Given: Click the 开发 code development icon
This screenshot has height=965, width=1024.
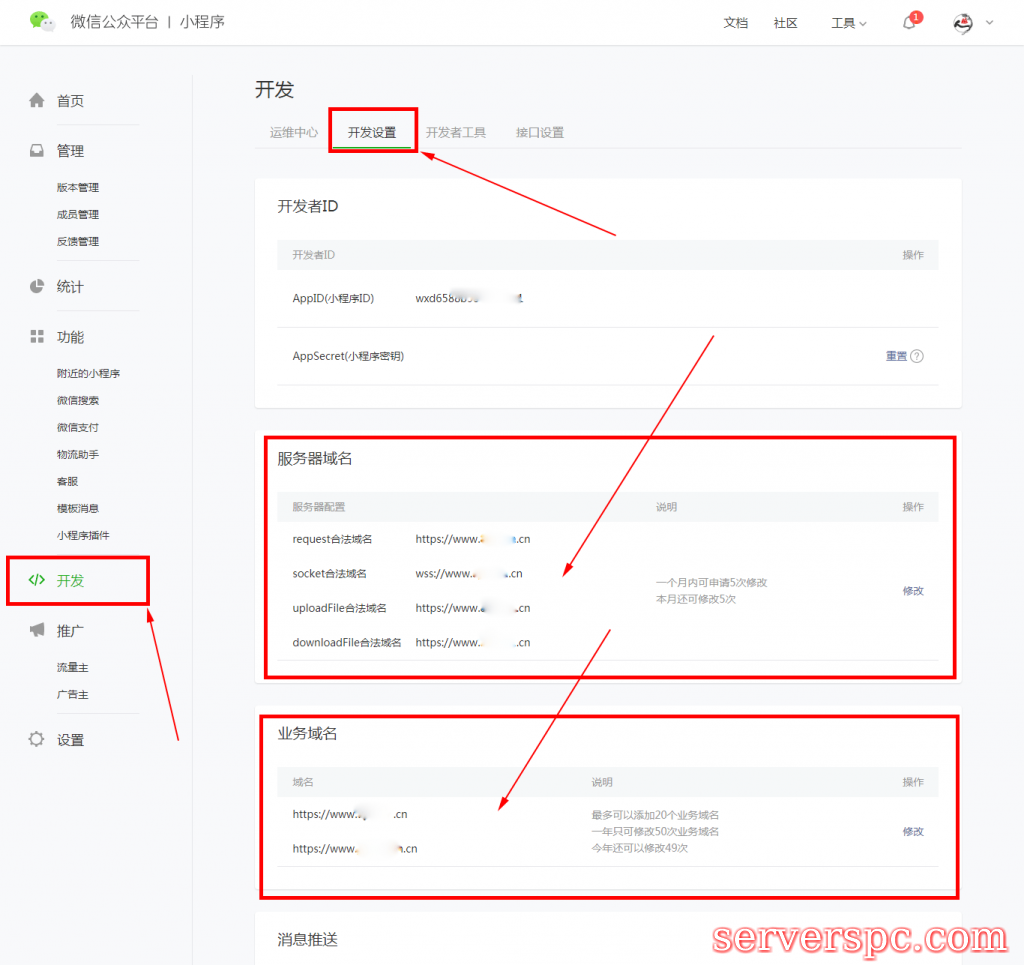Looking at the screenshot, I should click(36, 579).
